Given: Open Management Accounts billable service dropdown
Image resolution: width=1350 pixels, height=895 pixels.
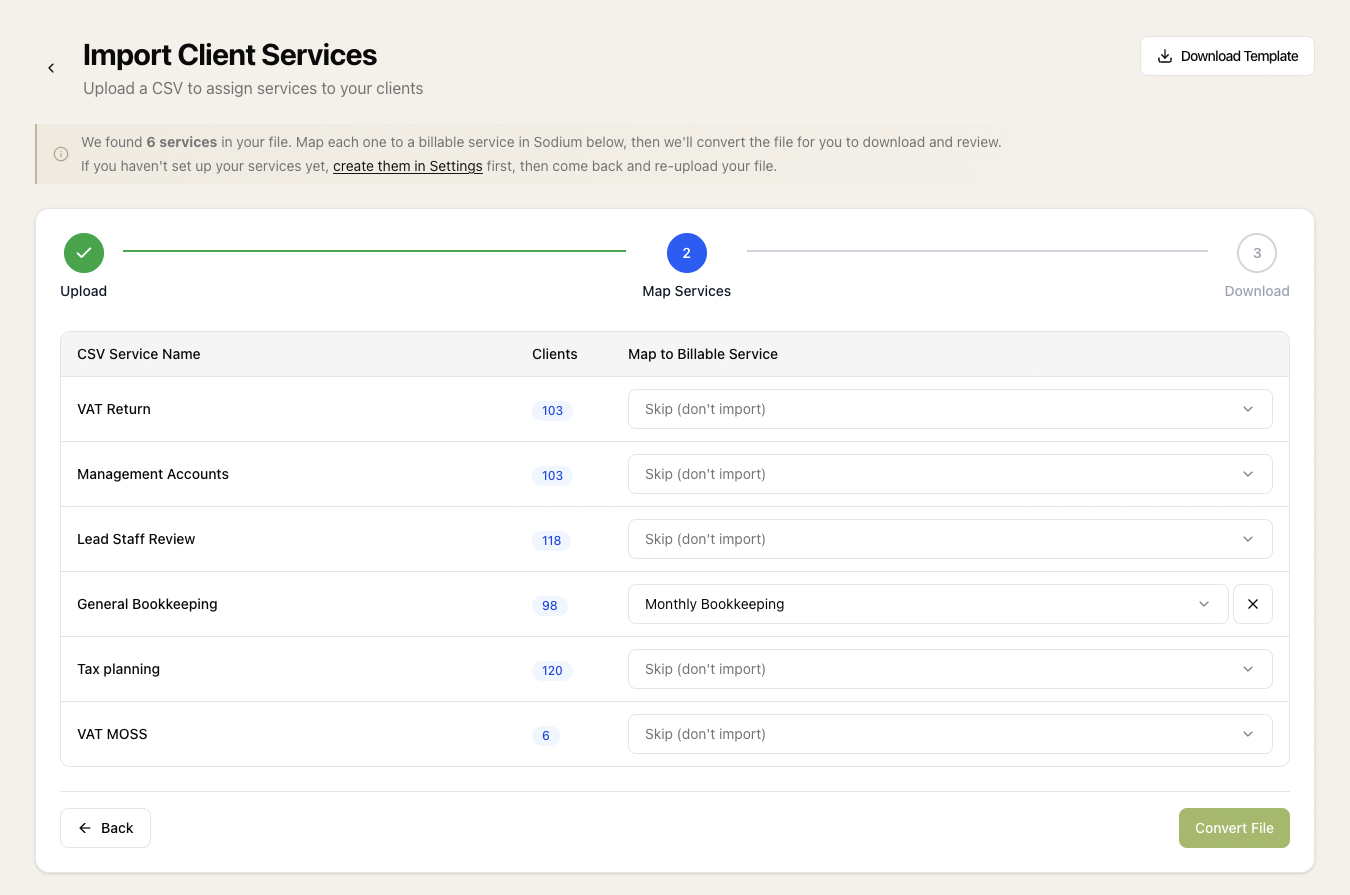Looking at the screenshot, I should tap(950, 474).
